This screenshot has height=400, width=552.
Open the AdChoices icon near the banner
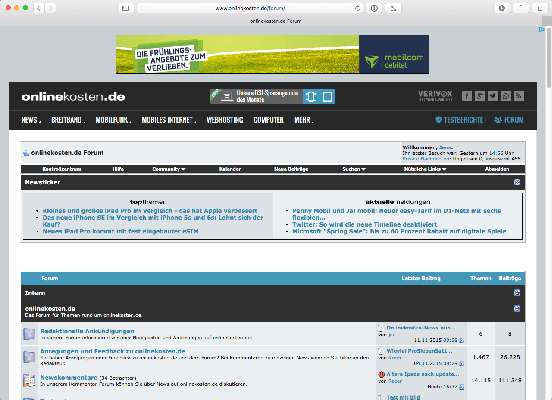coord(542,30)
